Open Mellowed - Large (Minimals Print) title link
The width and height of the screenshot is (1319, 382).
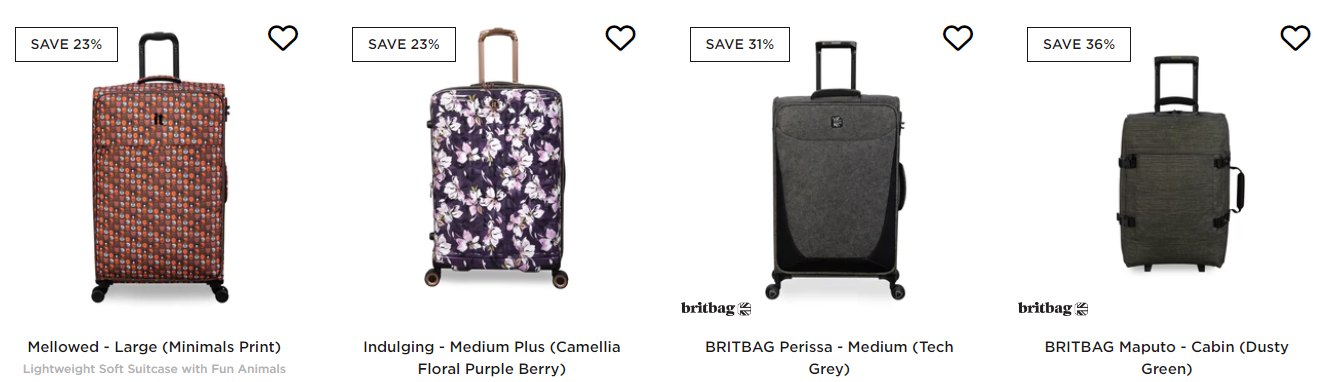coord(154,347)
